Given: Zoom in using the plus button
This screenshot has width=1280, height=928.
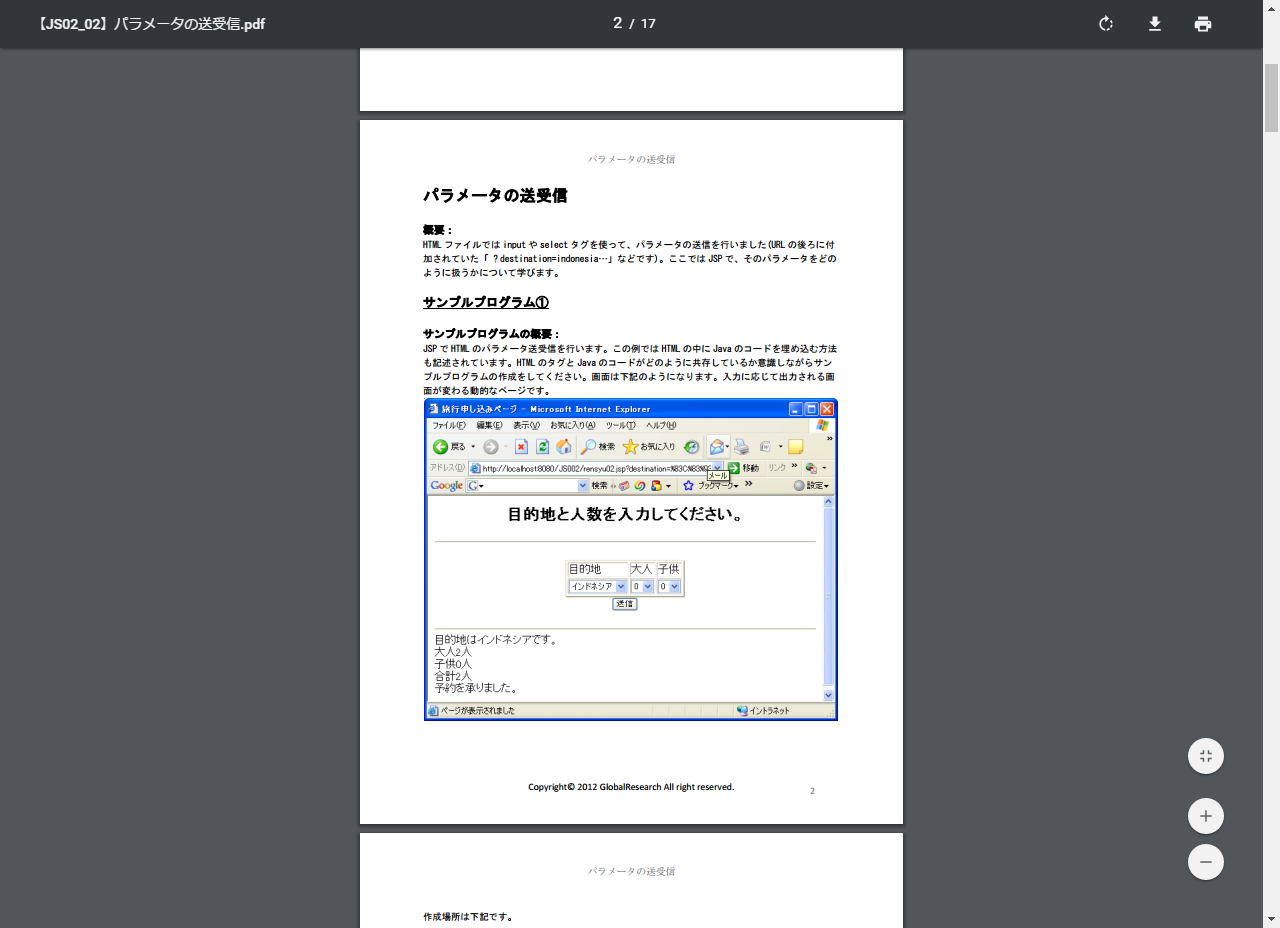Looking at the screenshot, I should 1206,816.
